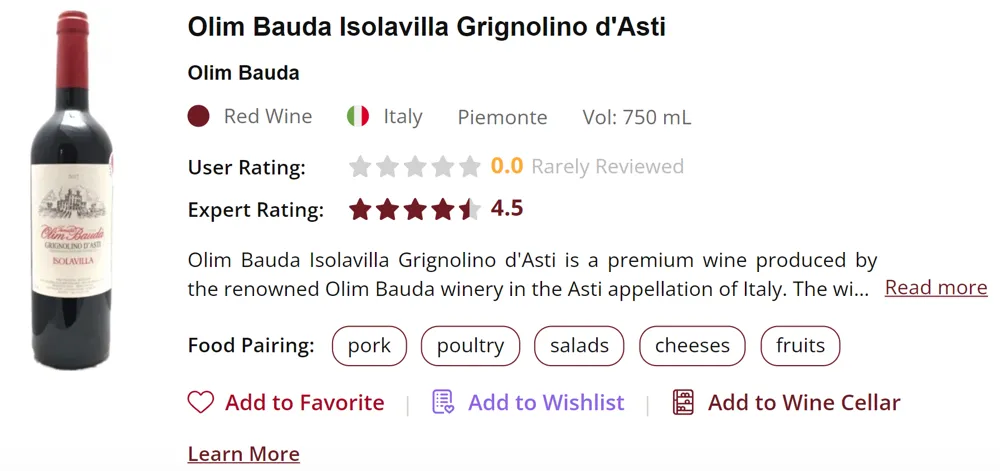The width and height of the screenshot is (1000, 471).
Task: Click the Wine Cellar rack icon
Action: [683, 403]
